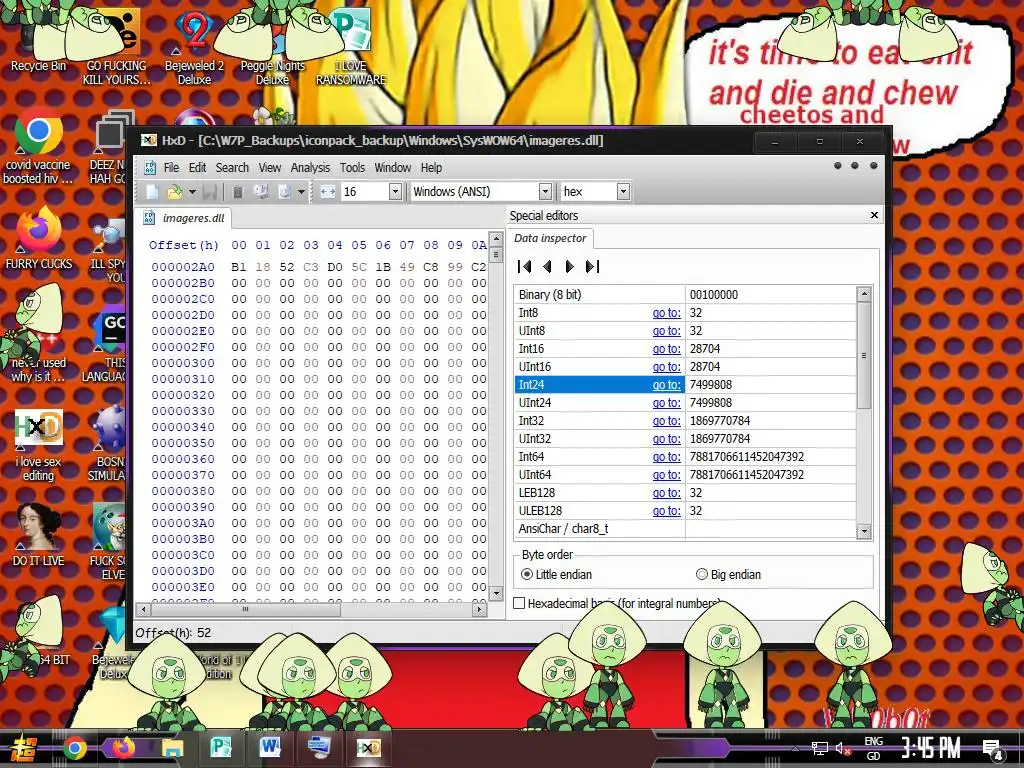This screenshot has height=768, width=1024.
Task: Click the B1 byte at offset 000002A0
Action: pos(239,267)
